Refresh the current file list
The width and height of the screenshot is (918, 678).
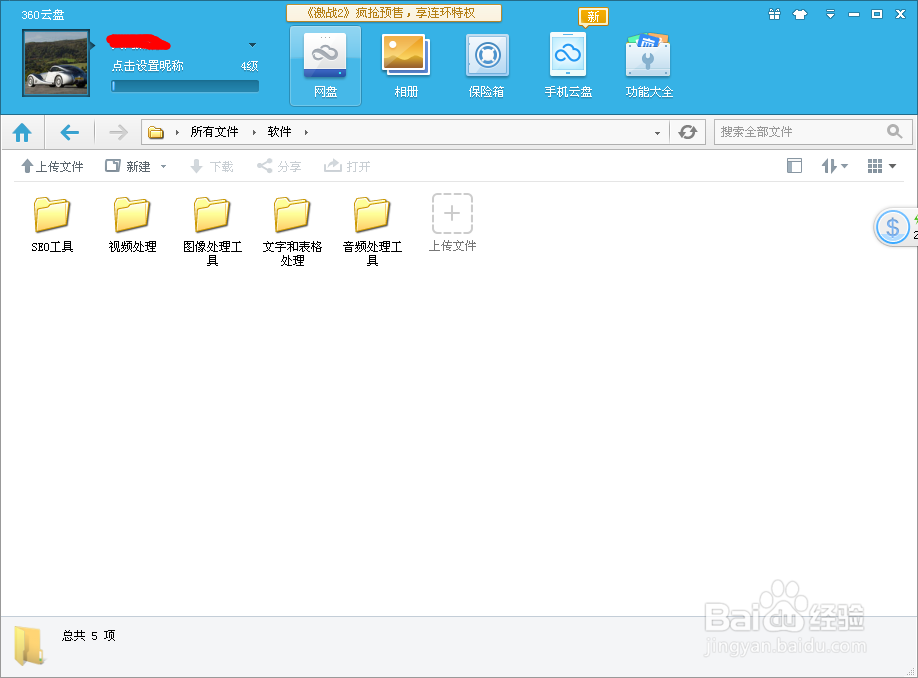click(x=687, y=131)
